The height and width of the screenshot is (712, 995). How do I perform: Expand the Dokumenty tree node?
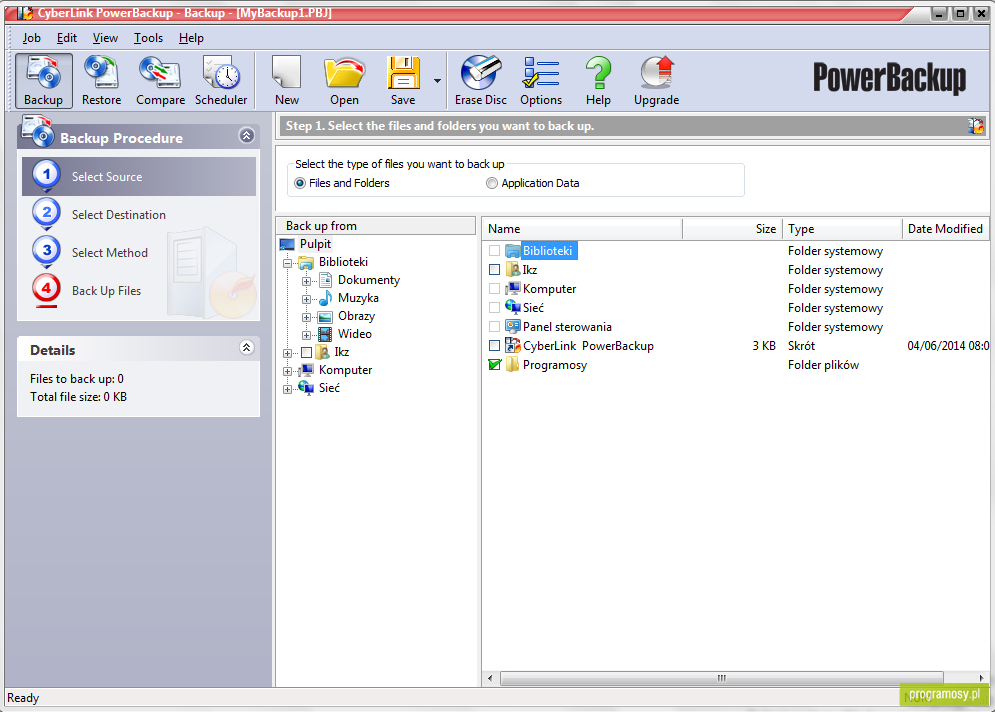[306, 281]
